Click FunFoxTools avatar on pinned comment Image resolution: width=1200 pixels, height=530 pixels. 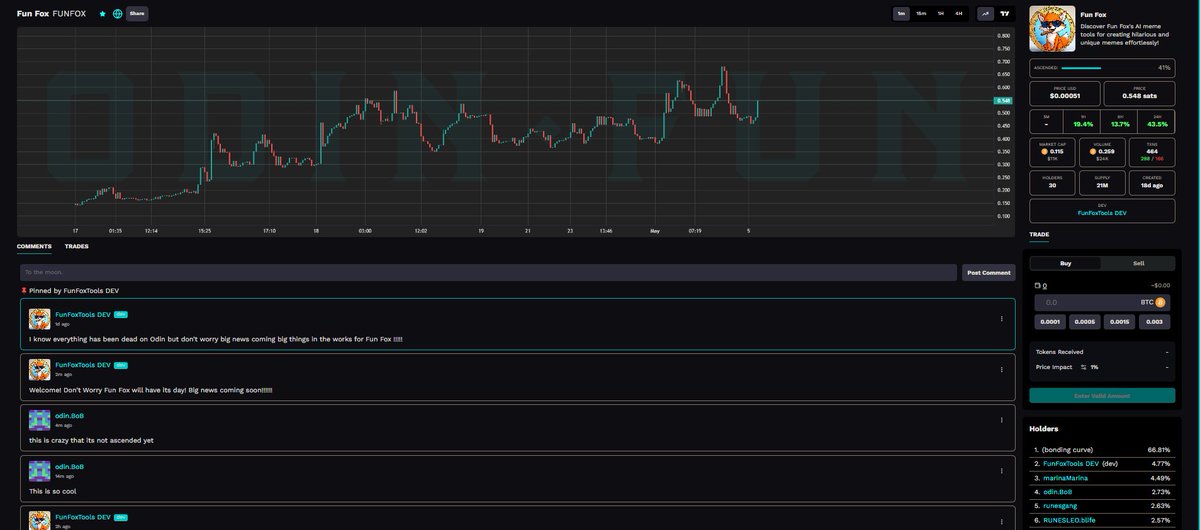coord(39,319)
